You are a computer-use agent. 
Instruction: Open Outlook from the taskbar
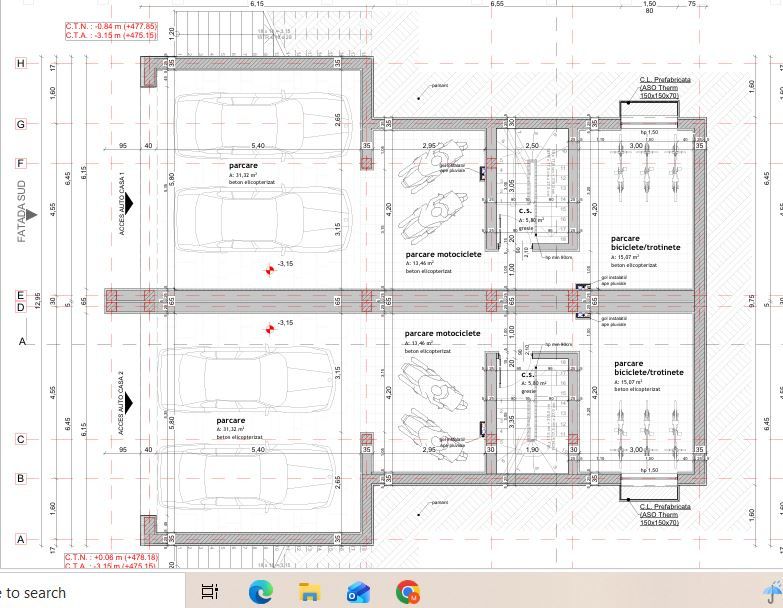click(358, 592)
